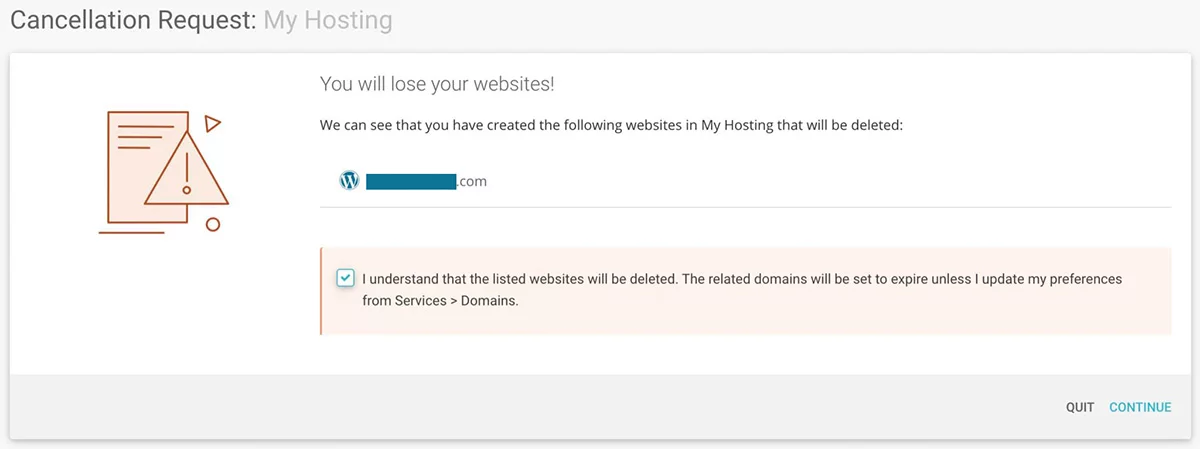Click the warning triangle exclamation illustration
The width and height of the screenshot is (1200, 449).
187,172
